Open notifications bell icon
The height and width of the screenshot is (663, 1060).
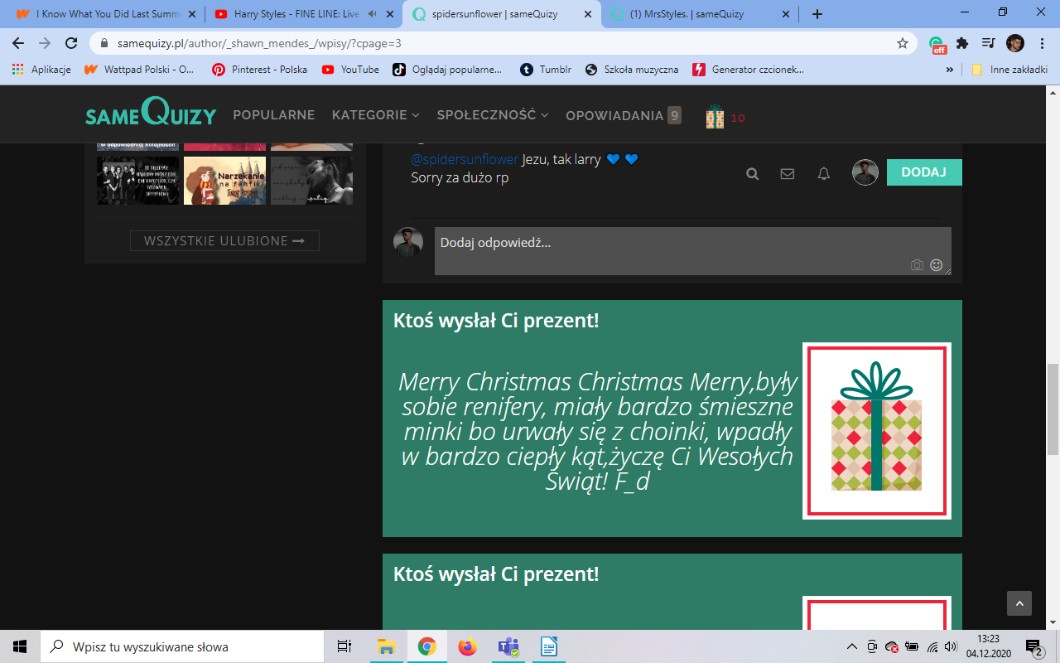coord(824,173)
